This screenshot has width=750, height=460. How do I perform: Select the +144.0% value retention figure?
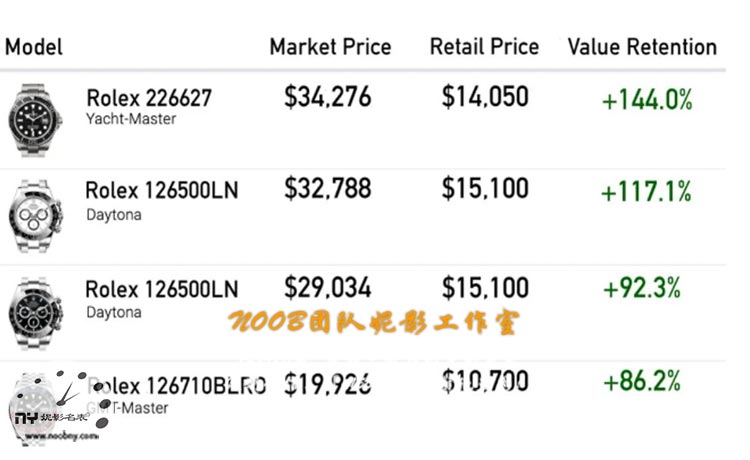(647, 100)
